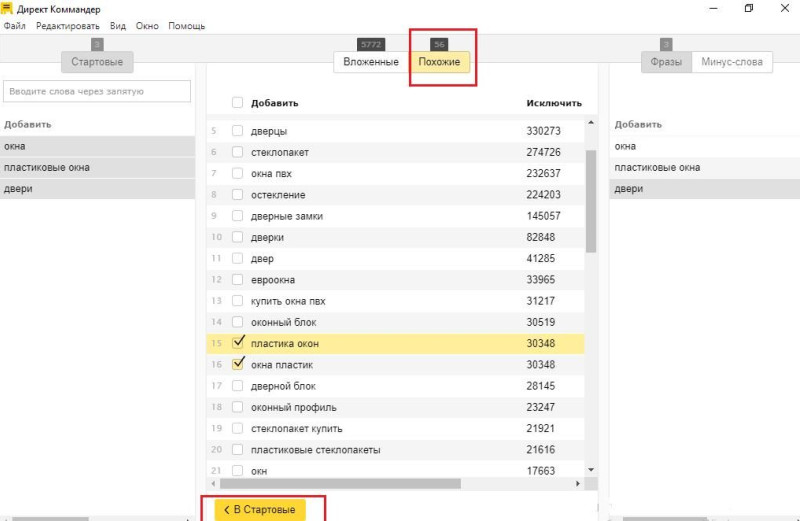Click the 5772 counter badge above Вложенные
The height and width of the screenshot is (521, 800).
(x=371, y=44)
